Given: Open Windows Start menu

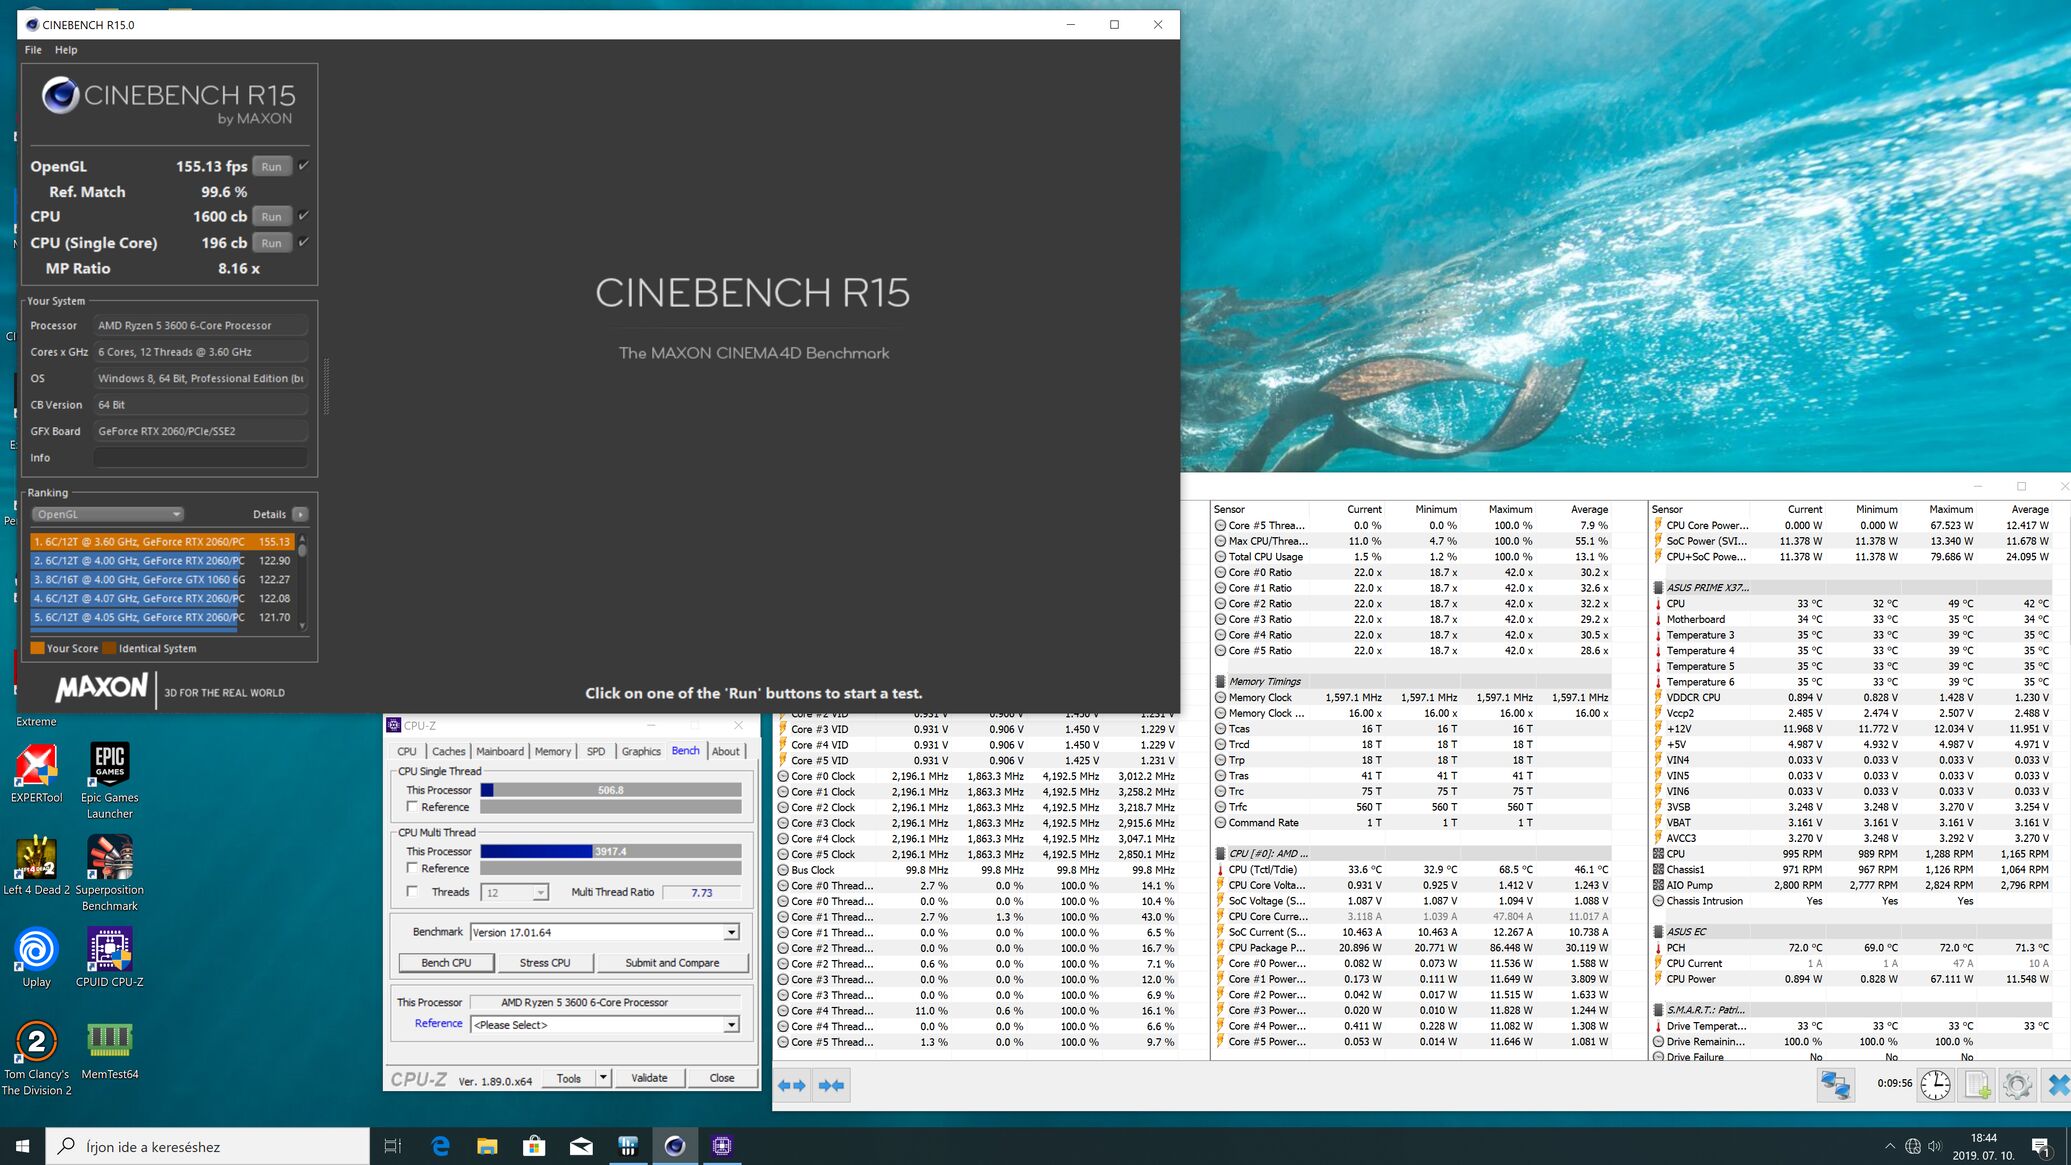Looking at the screenshot, I should click(22, 1146).
